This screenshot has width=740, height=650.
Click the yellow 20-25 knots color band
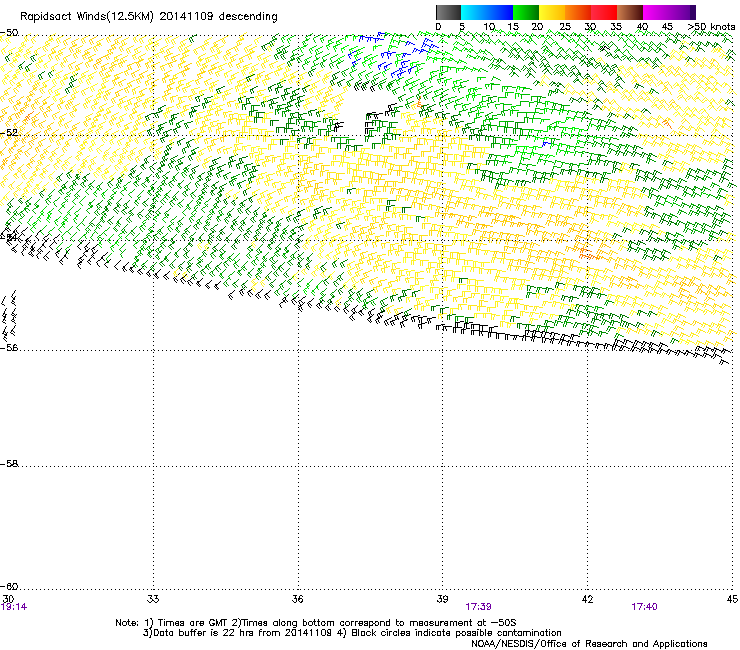(552, 12)
